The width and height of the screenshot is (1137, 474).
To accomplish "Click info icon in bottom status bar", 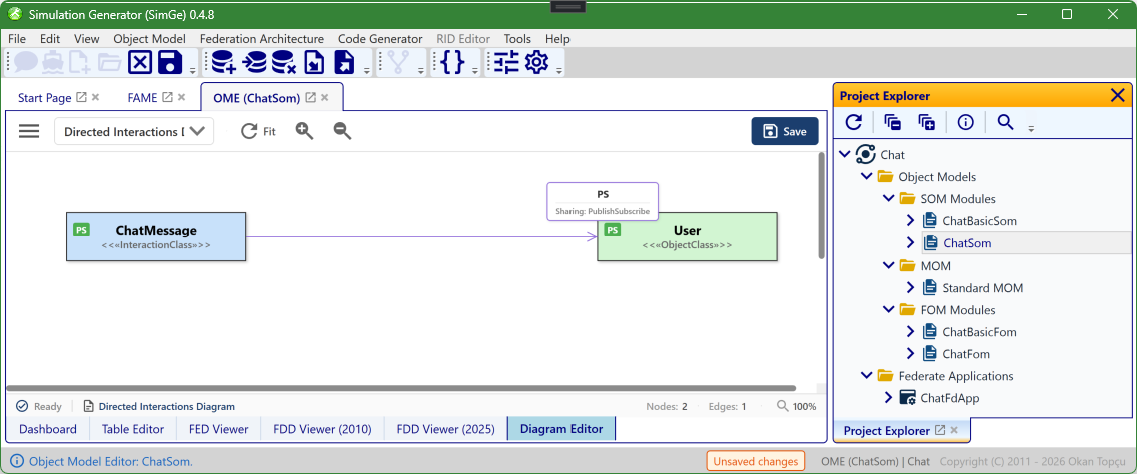I will point(17,461).
